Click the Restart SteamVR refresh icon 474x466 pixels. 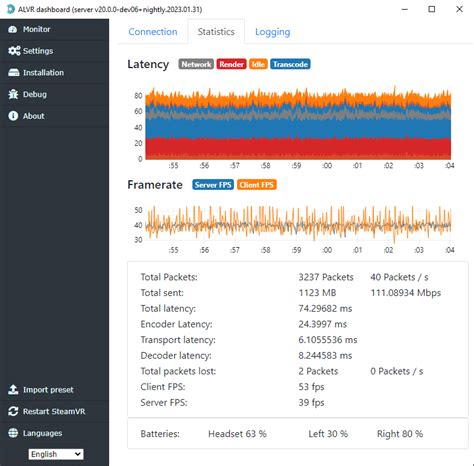[13, 411]
